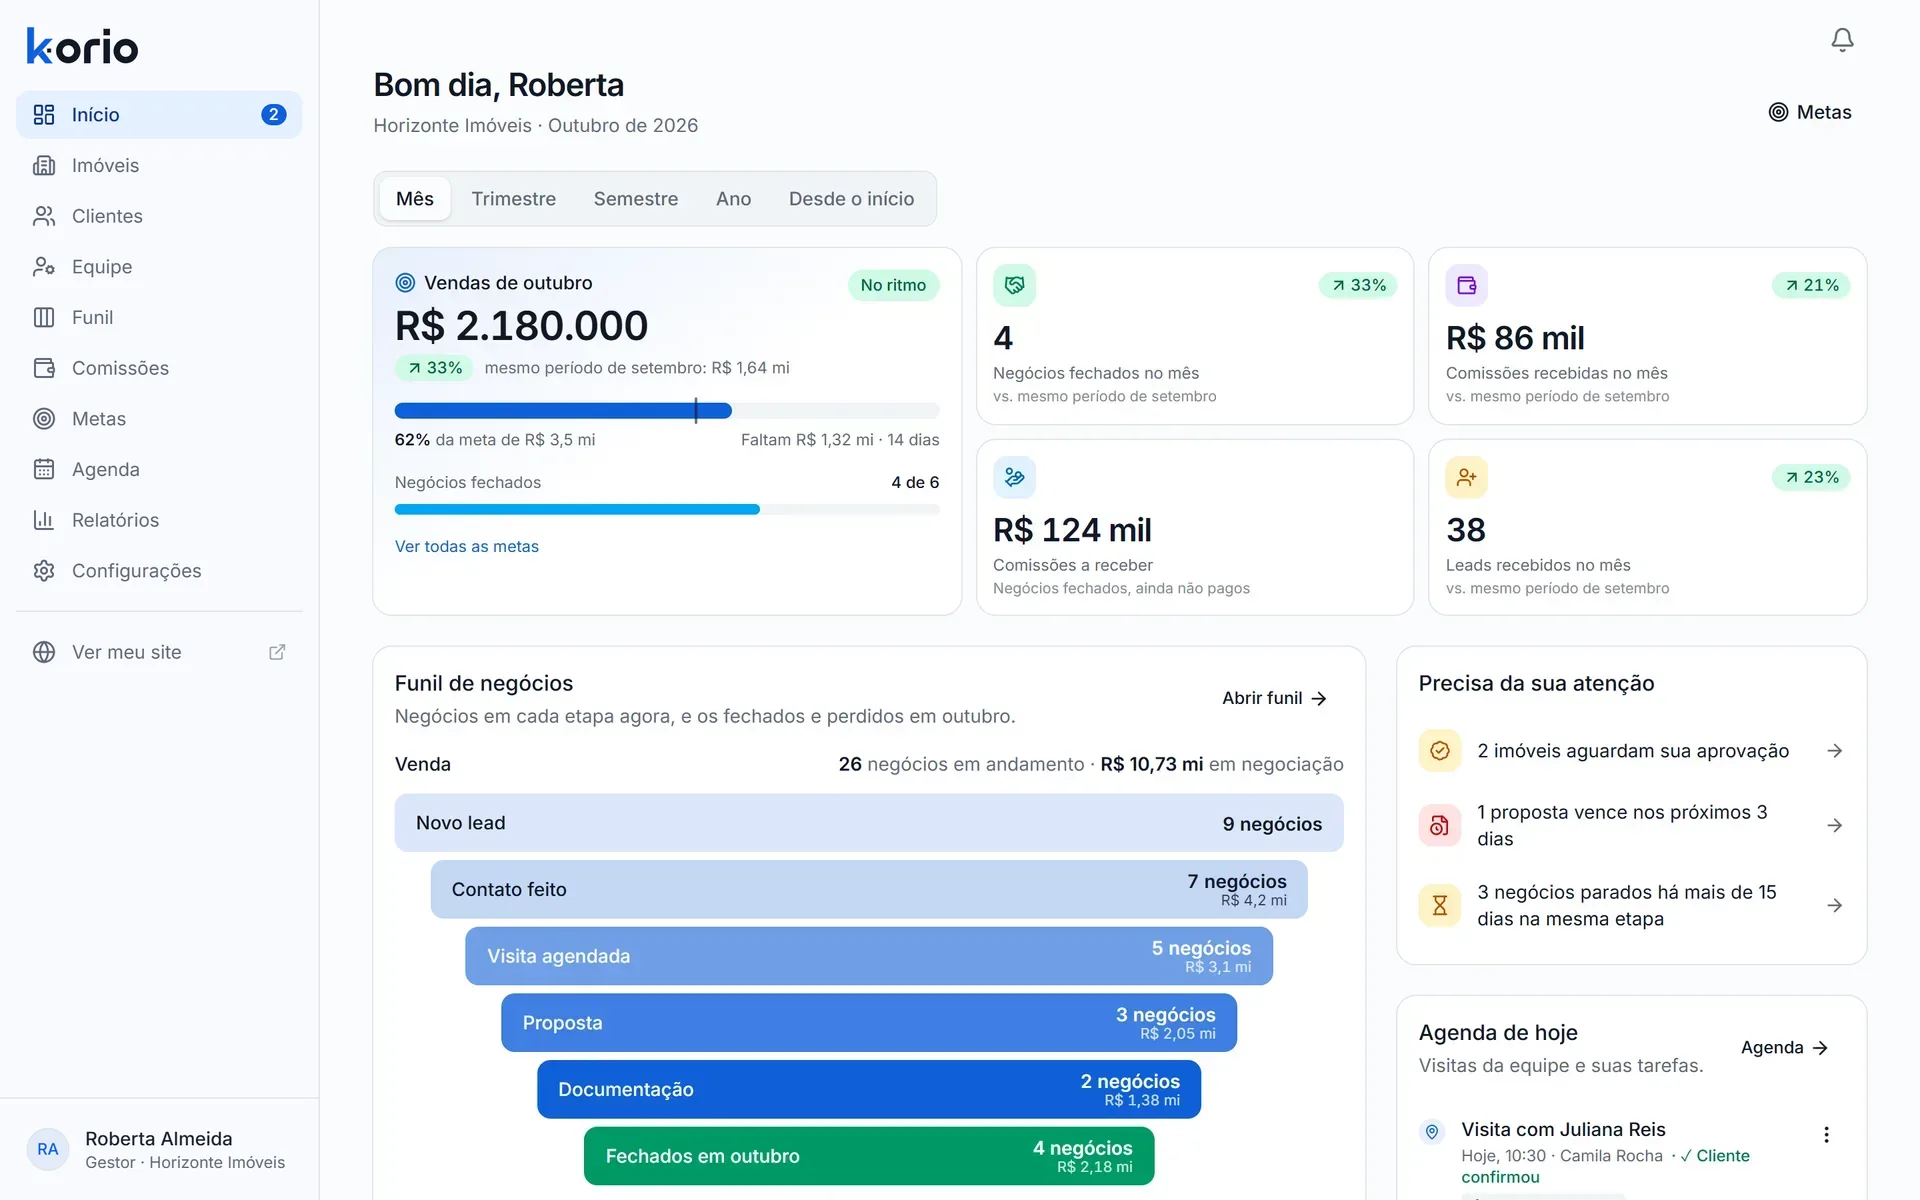Click Abrir funil link

(x=1274, y=698)
